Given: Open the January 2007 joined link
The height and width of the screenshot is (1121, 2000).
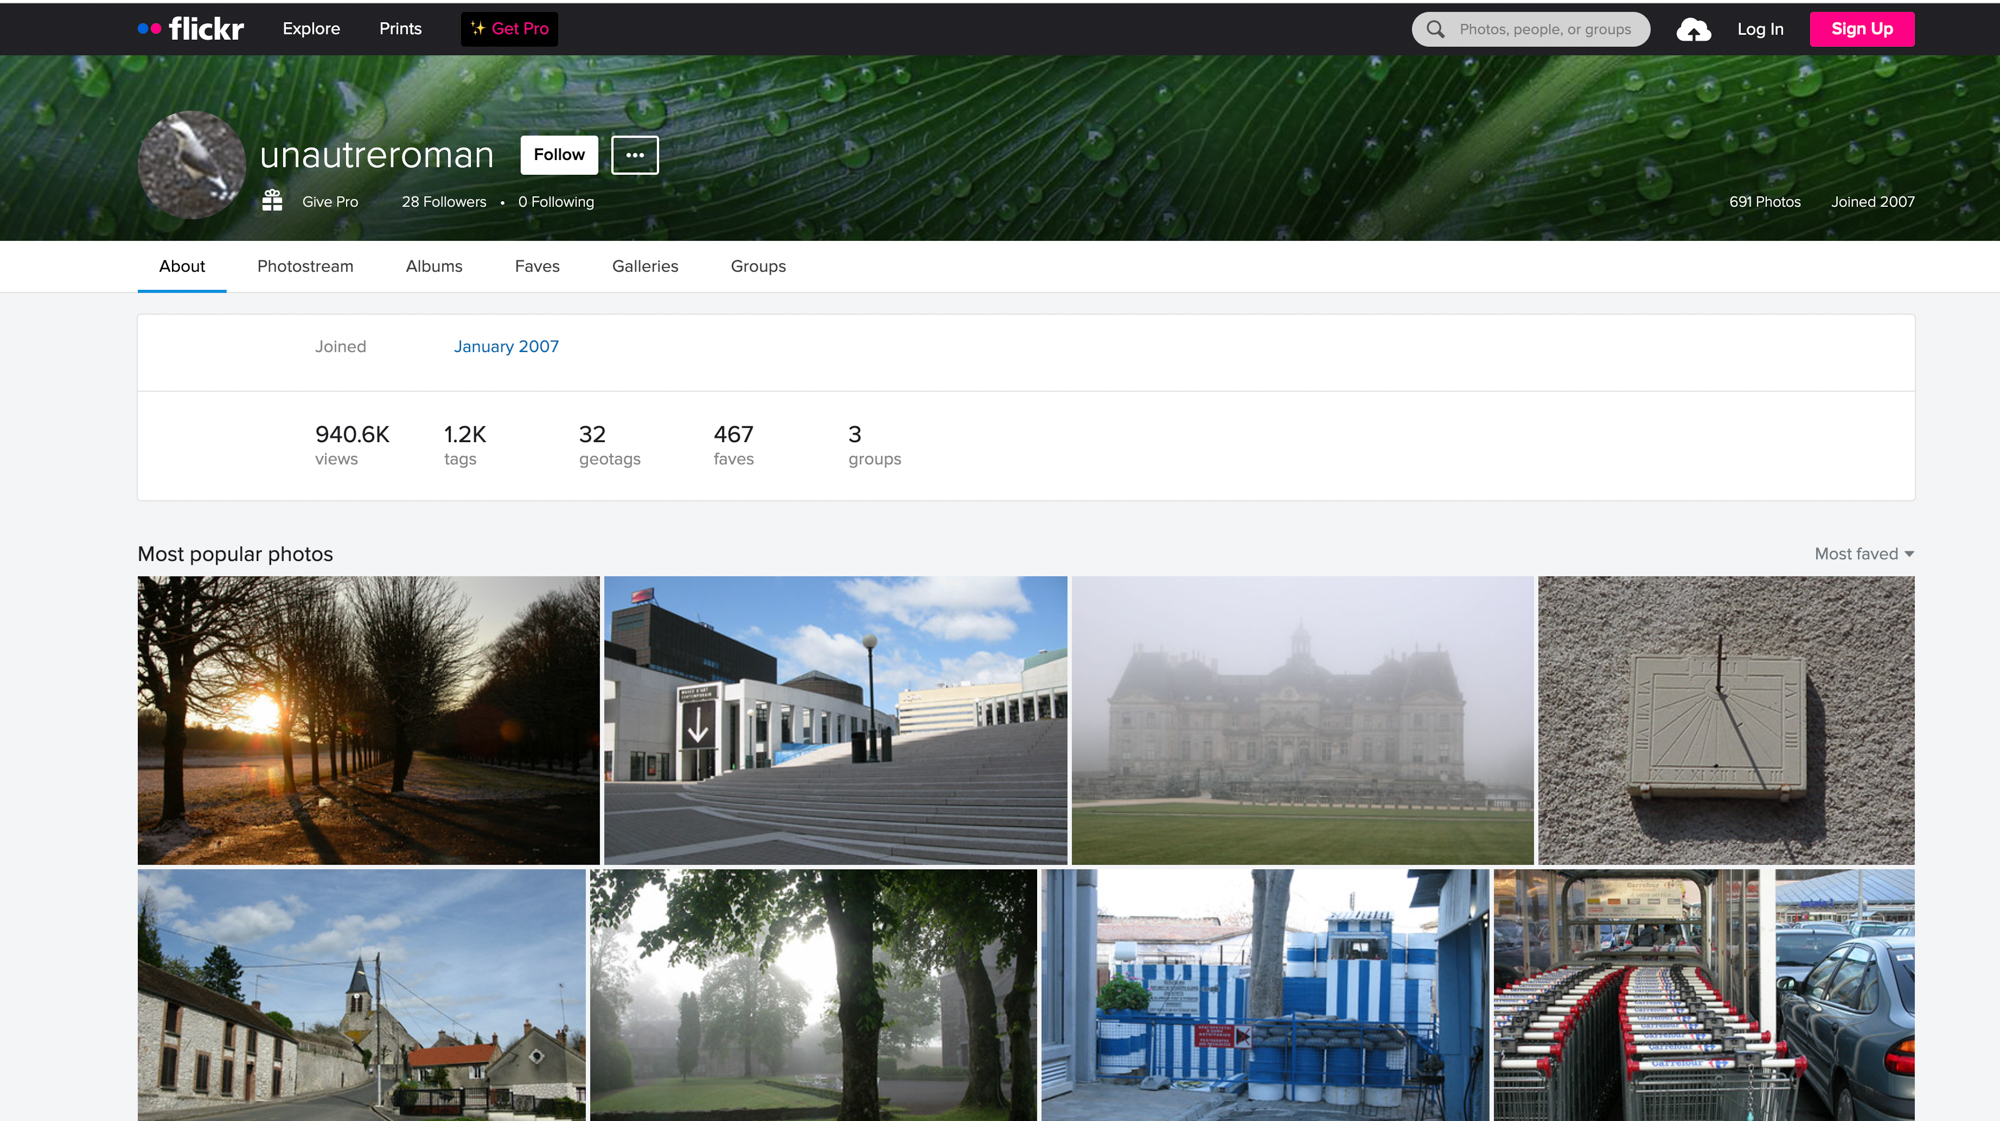Looking at the screenshot, I should (506, 347).
